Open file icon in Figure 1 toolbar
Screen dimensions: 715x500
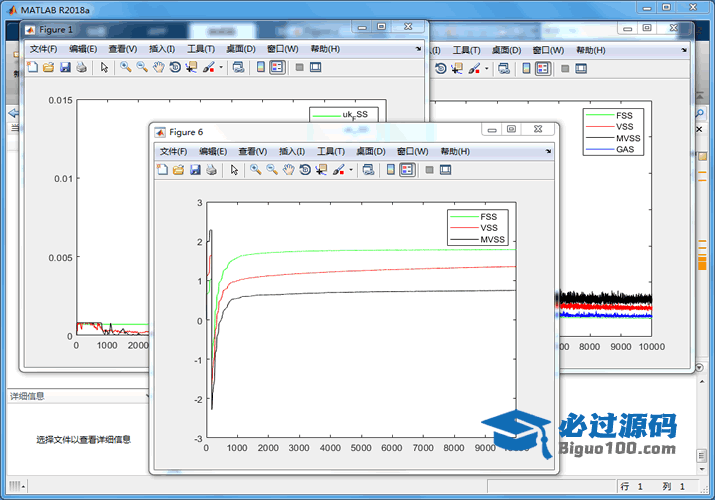coord(48,68)
